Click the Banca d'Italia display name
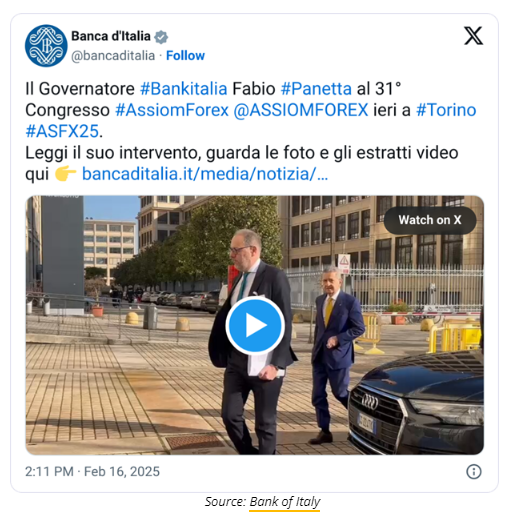This screenshot has width=512, height=513. 111,36
